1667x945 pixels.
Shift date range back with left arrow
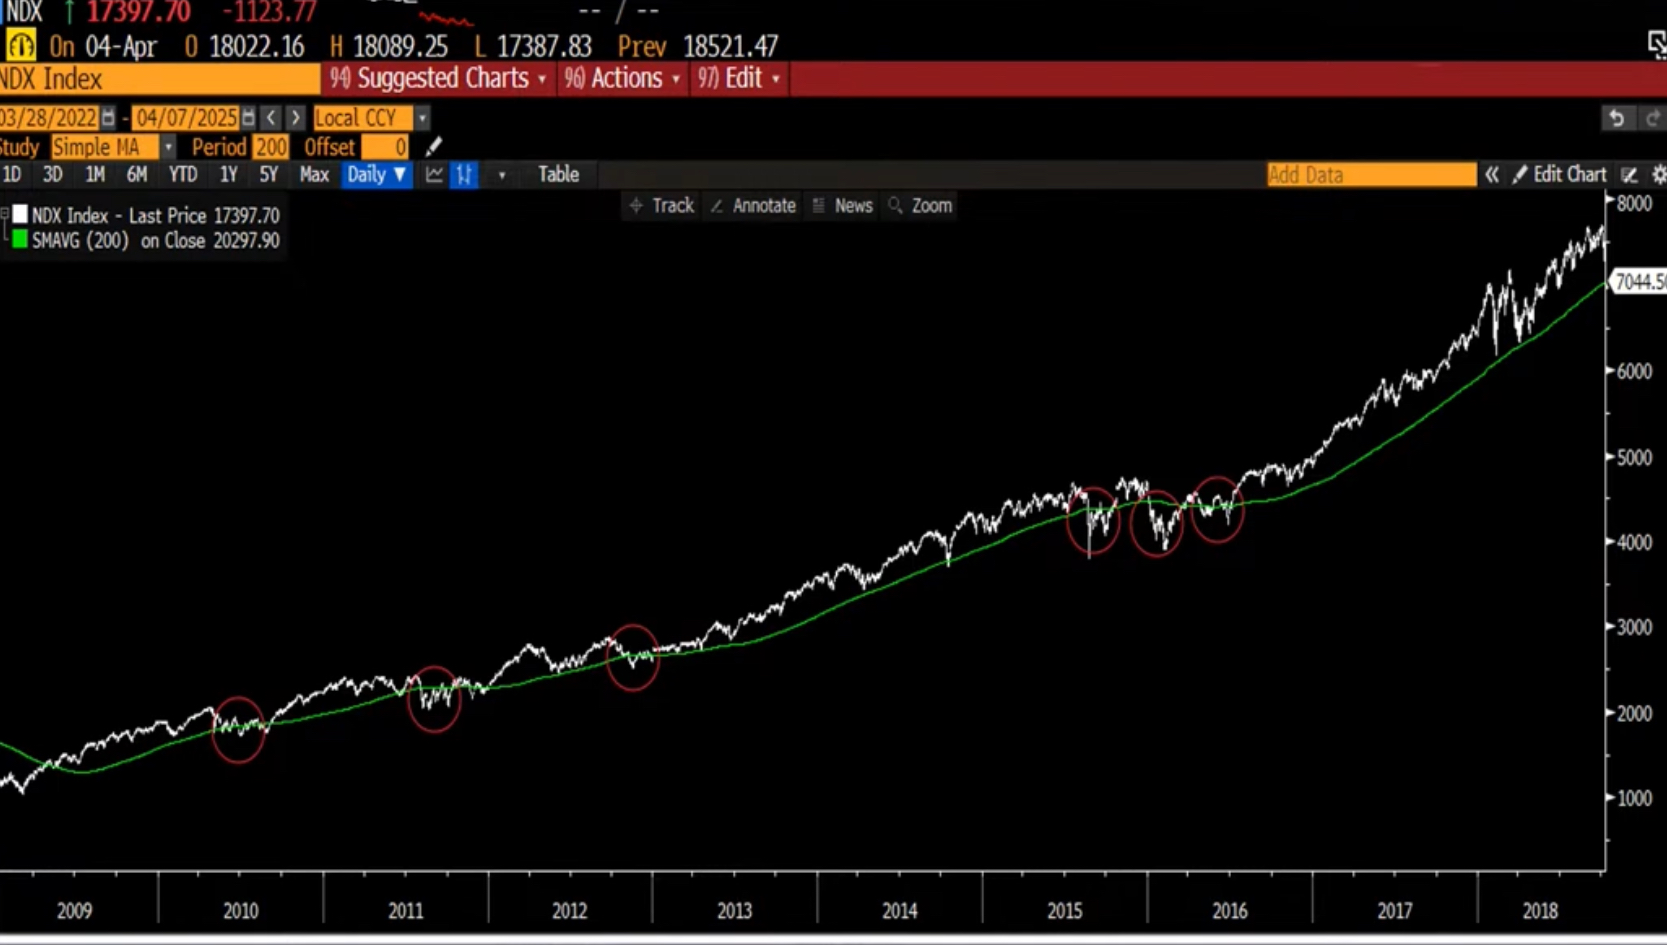click(271, 118)
